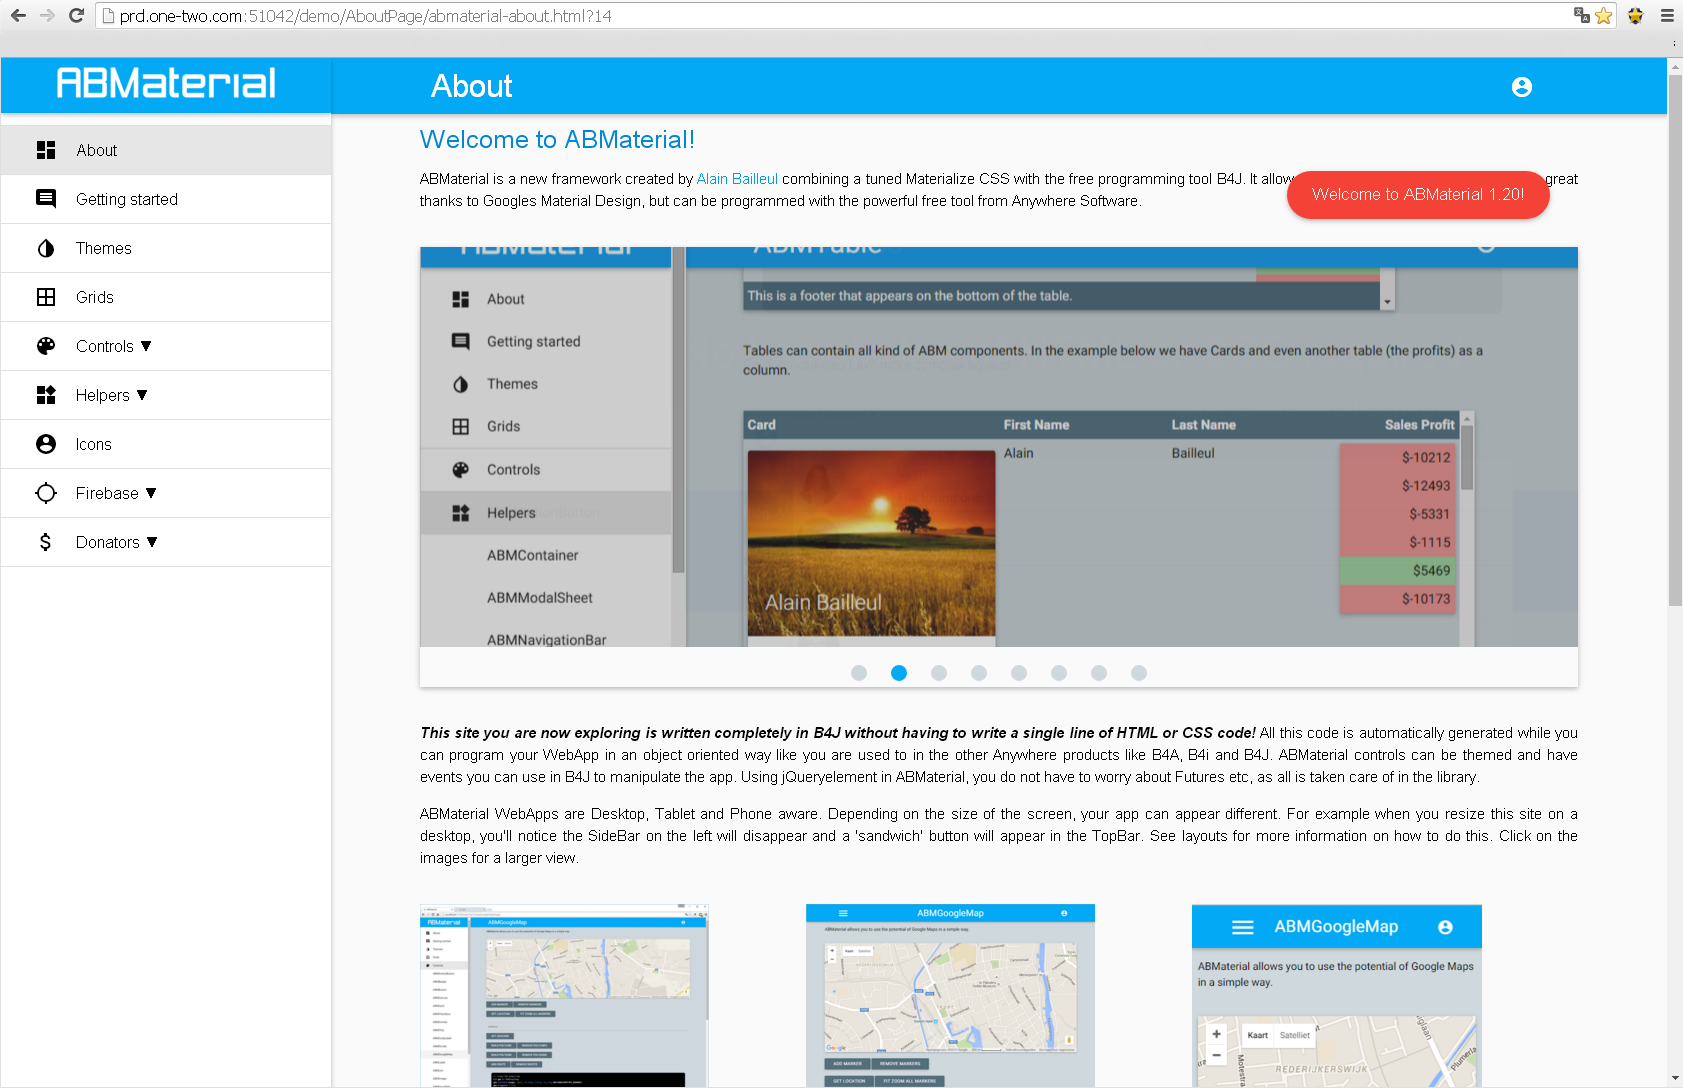This screenshot has height=1088, width=1683.
Task: Open the tablet ABGoogleMap screenshot thumbnail
Action: 950,996
